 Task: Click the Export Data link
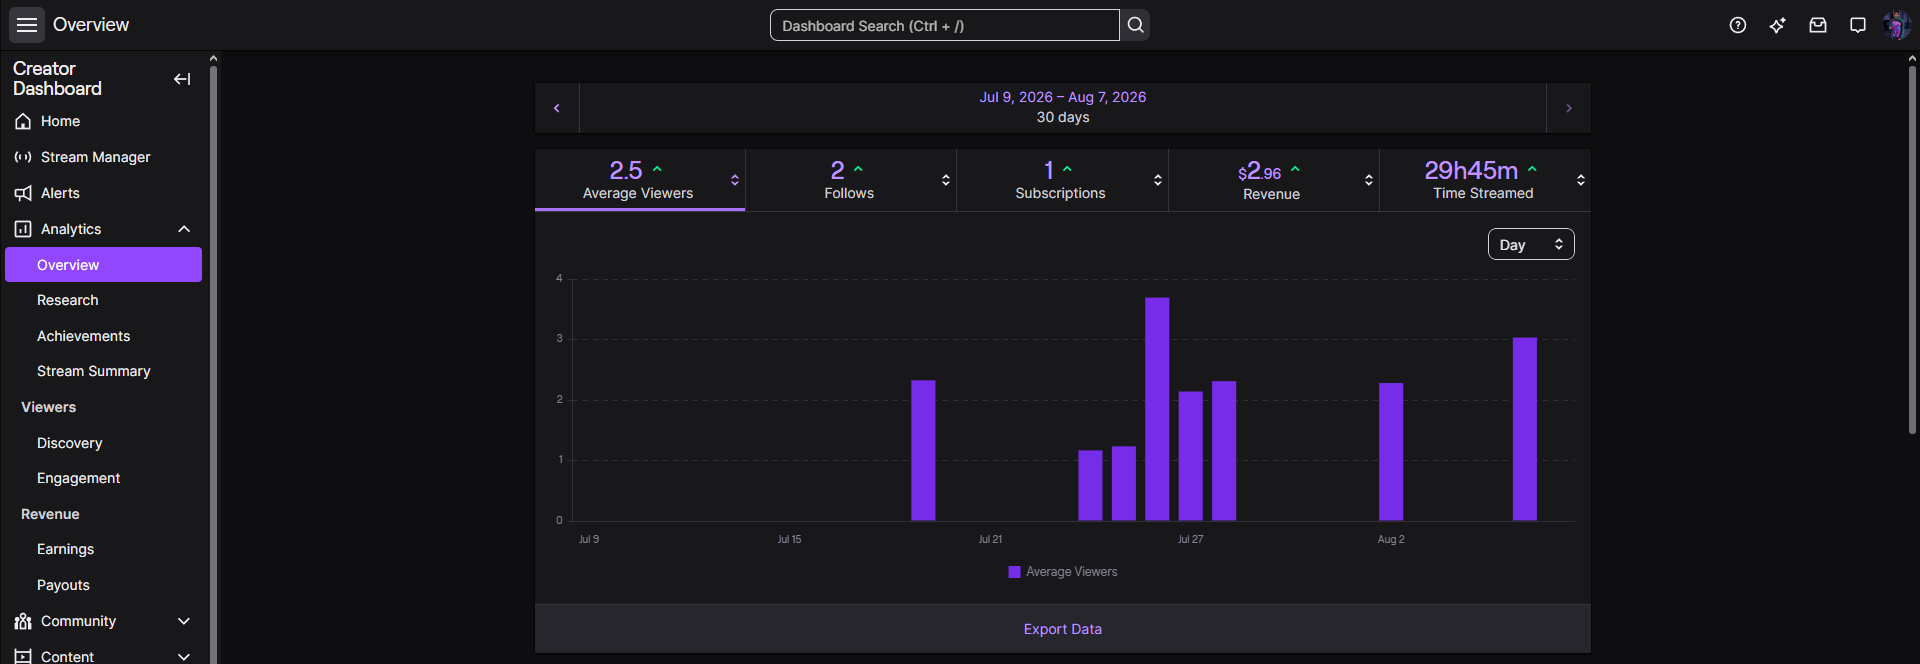tap(1063, 629)
